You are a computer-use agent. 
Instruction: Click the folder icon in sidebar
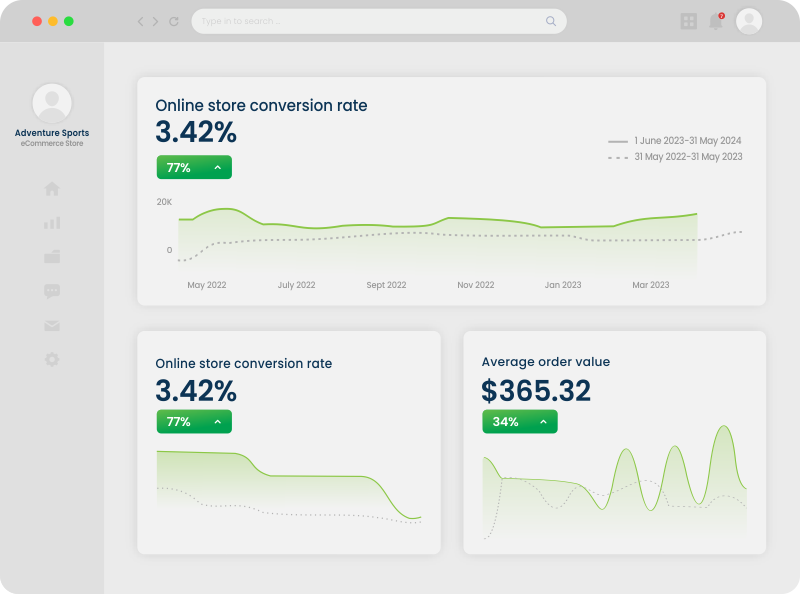[52, 257]
